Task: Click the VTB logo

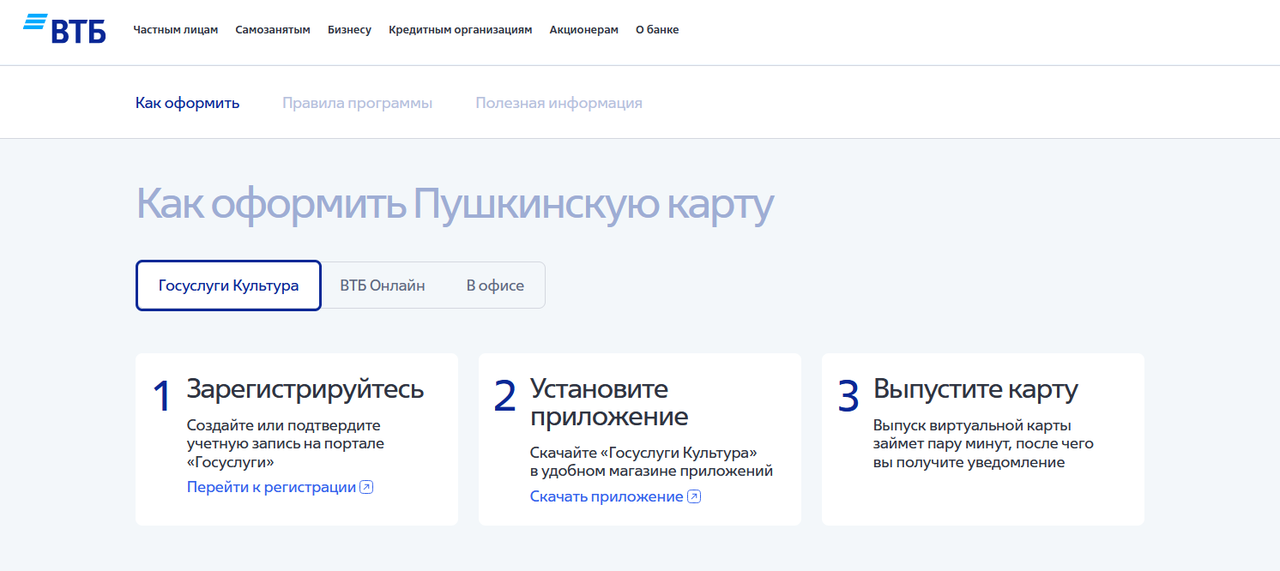Action: (x=65, y=29)
